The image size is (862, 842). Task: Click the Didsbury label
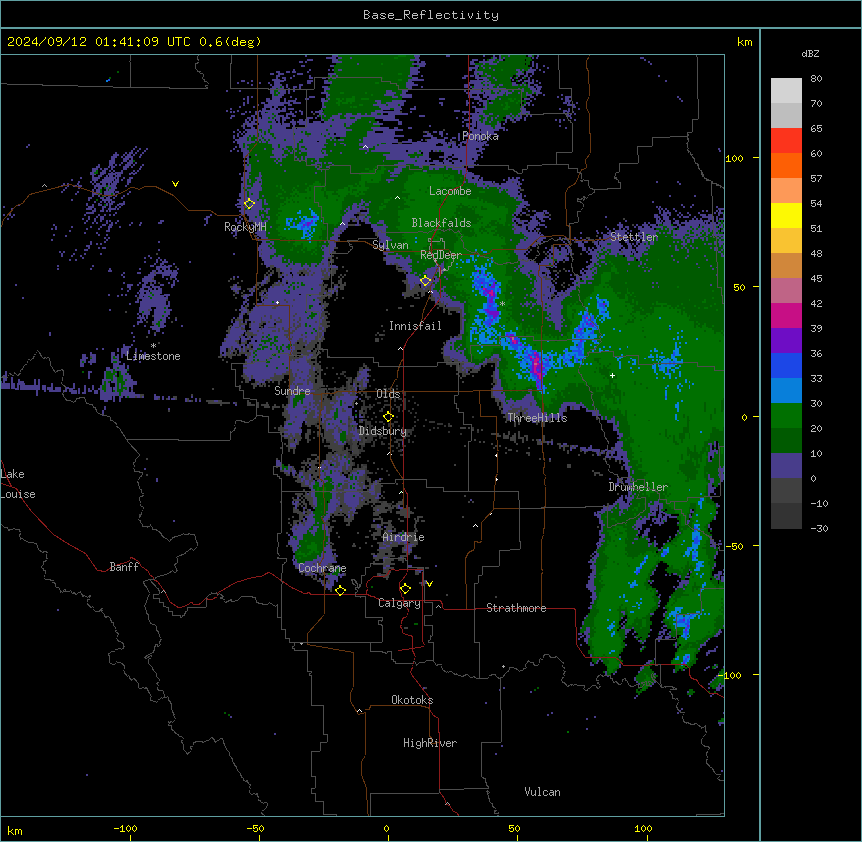point(383,431)
